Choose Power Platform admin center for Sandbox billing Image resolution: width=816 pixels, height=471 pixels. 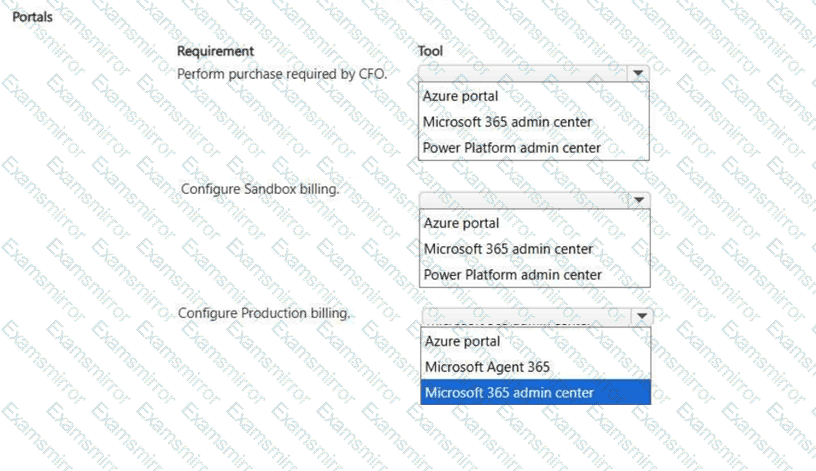click(534, 275)
